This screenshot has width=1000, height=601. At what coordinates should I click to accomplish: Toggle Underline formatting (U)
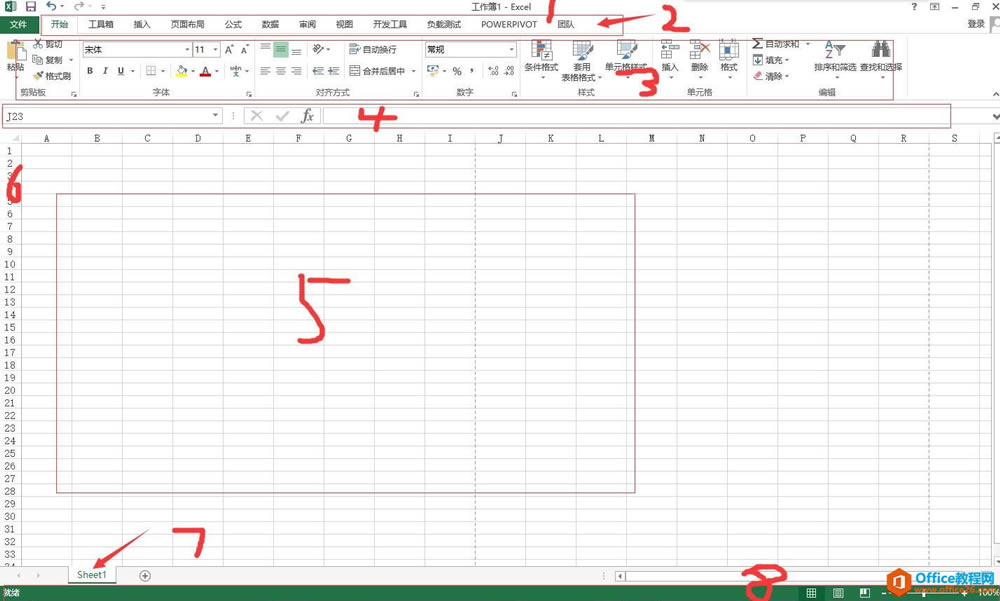coord(119,71)
